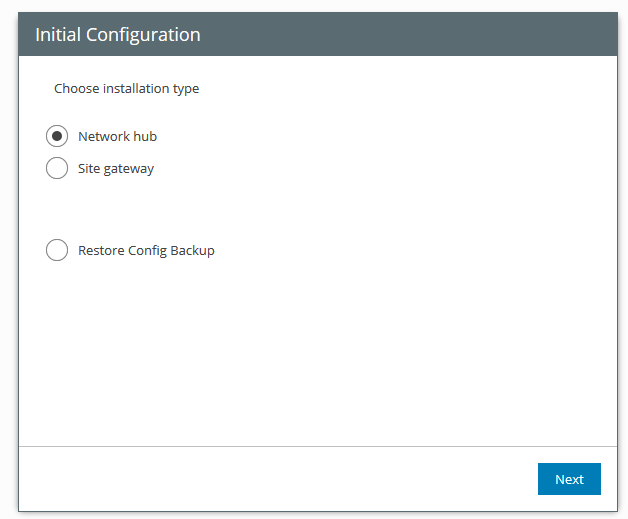
Task: Select the Site gateway radio button
Action: tap(57, 168)
